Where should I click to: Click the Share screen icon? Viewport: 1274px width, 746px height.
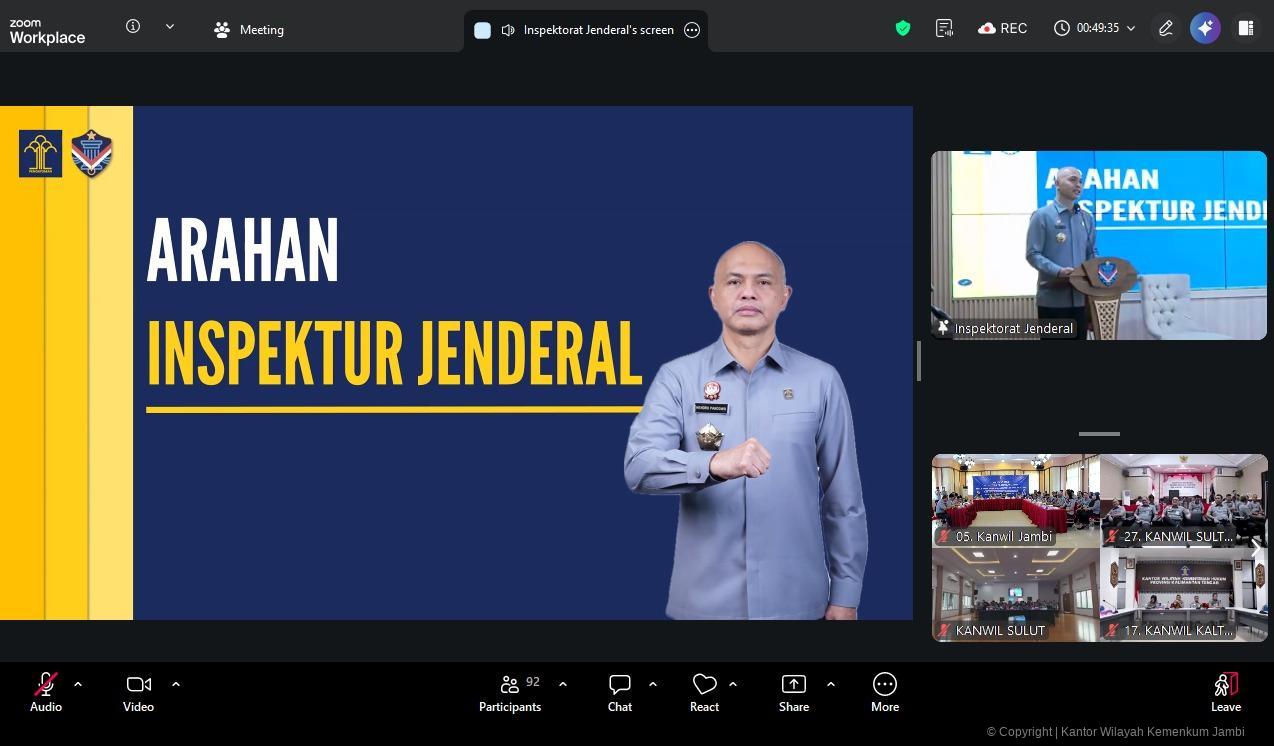[x=793, y=692]
